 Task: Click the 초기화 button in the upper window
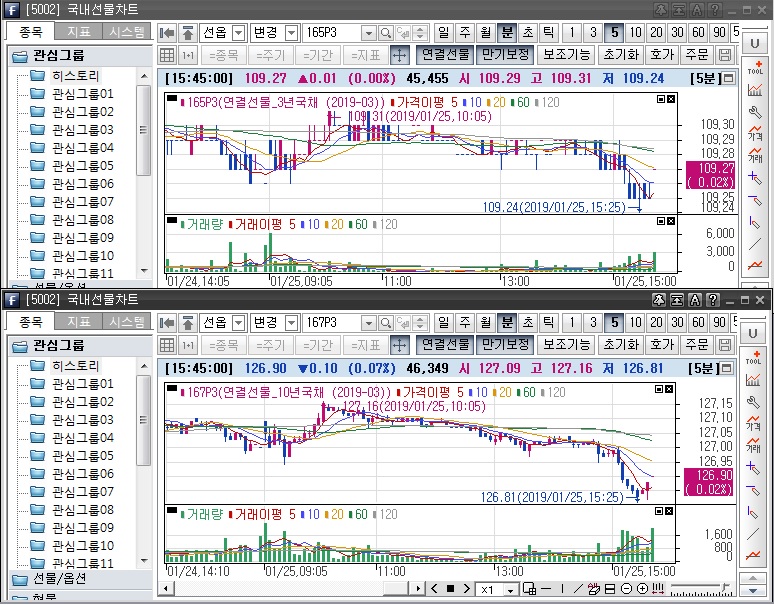click(x=620, y=55)
